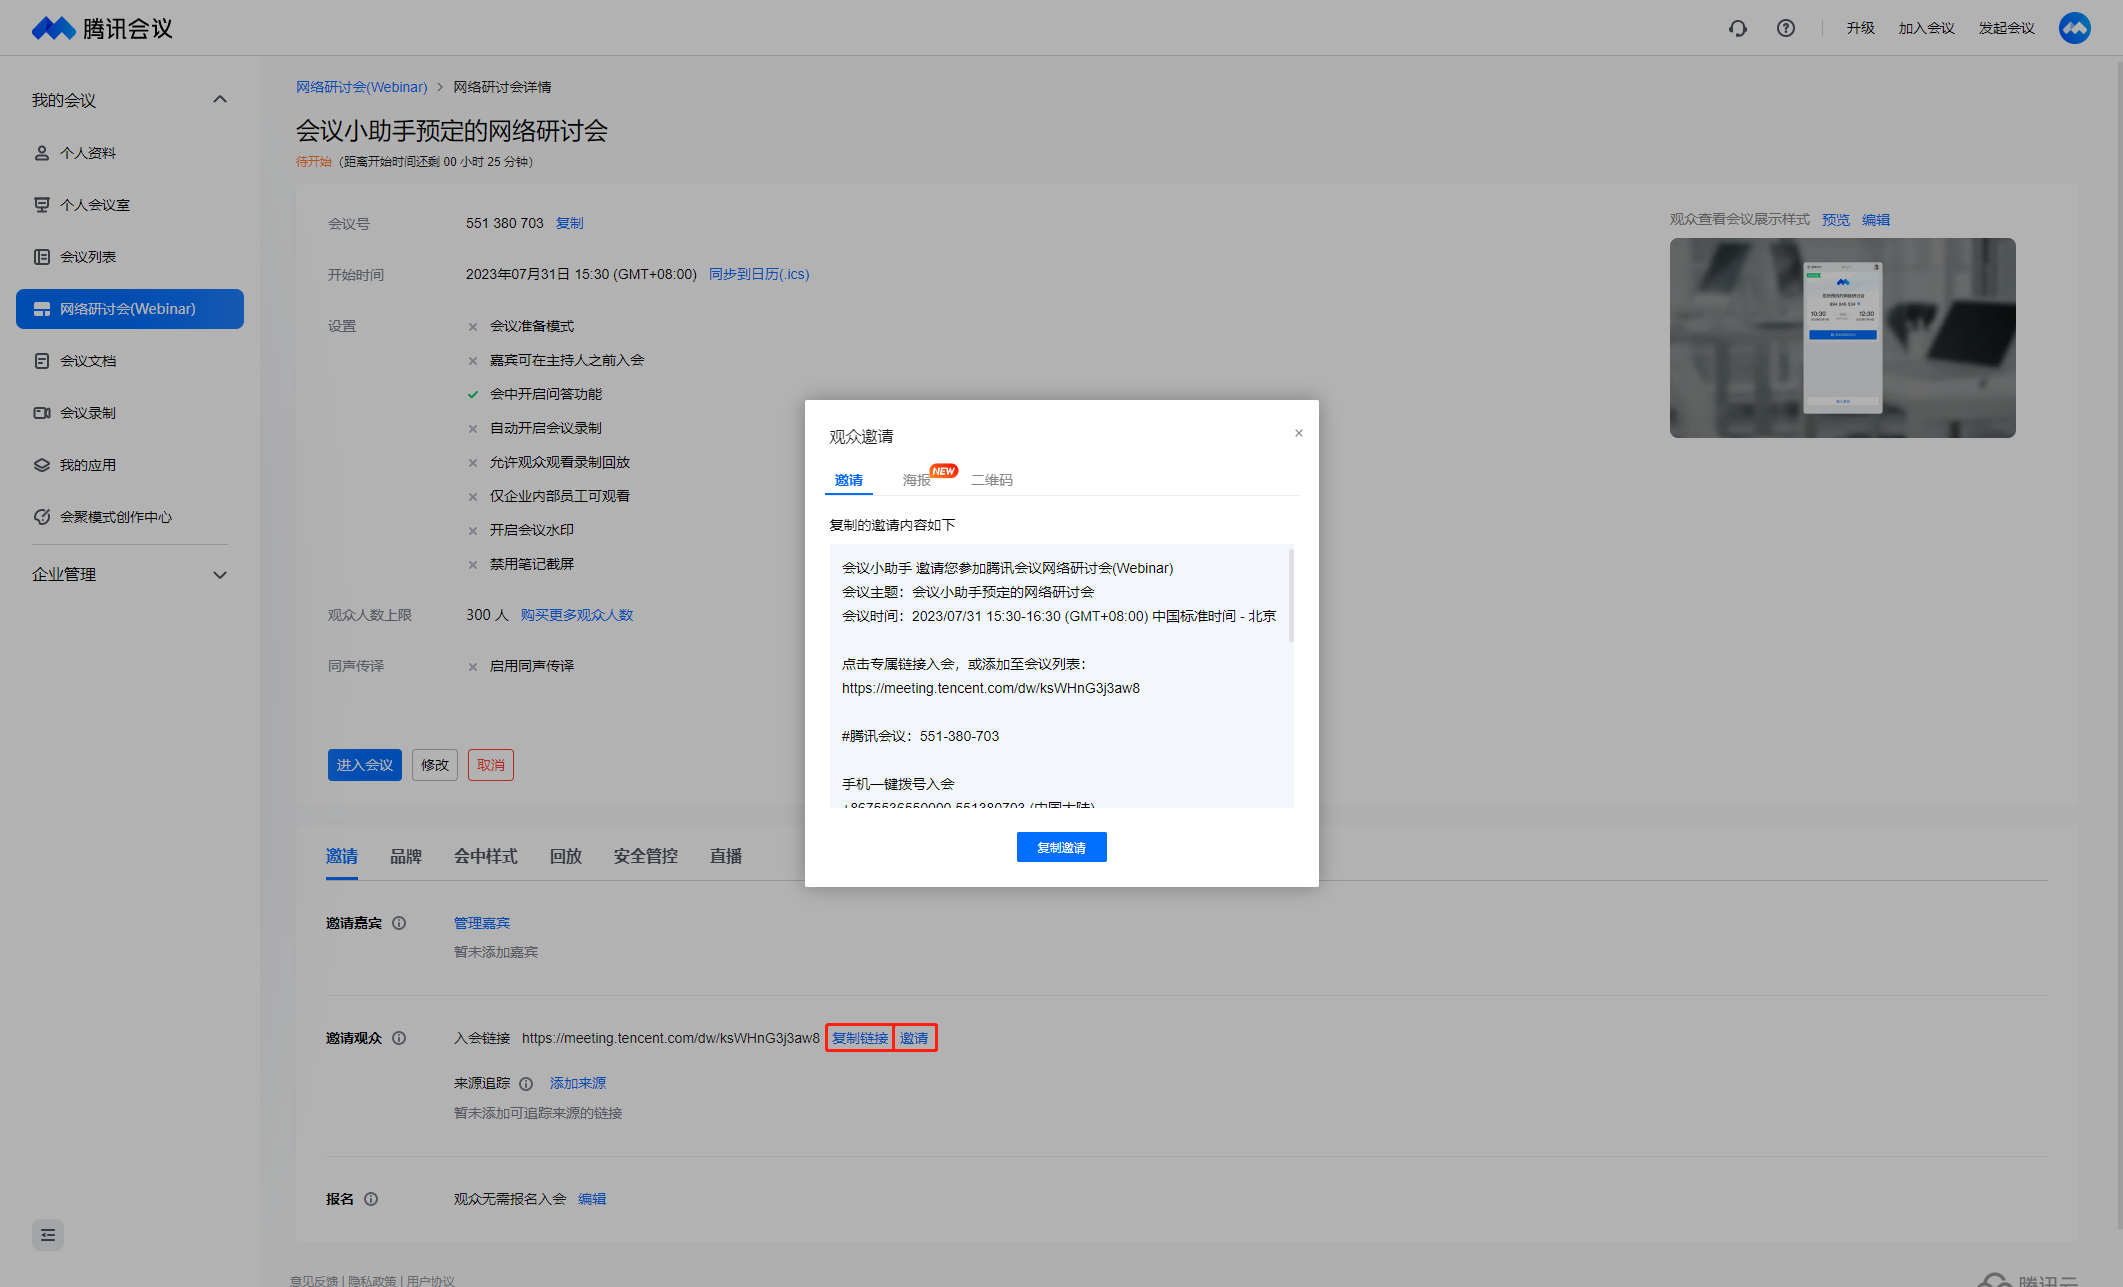Click 添加来源 link
2123x1287 pixels.
[578, 1083]
